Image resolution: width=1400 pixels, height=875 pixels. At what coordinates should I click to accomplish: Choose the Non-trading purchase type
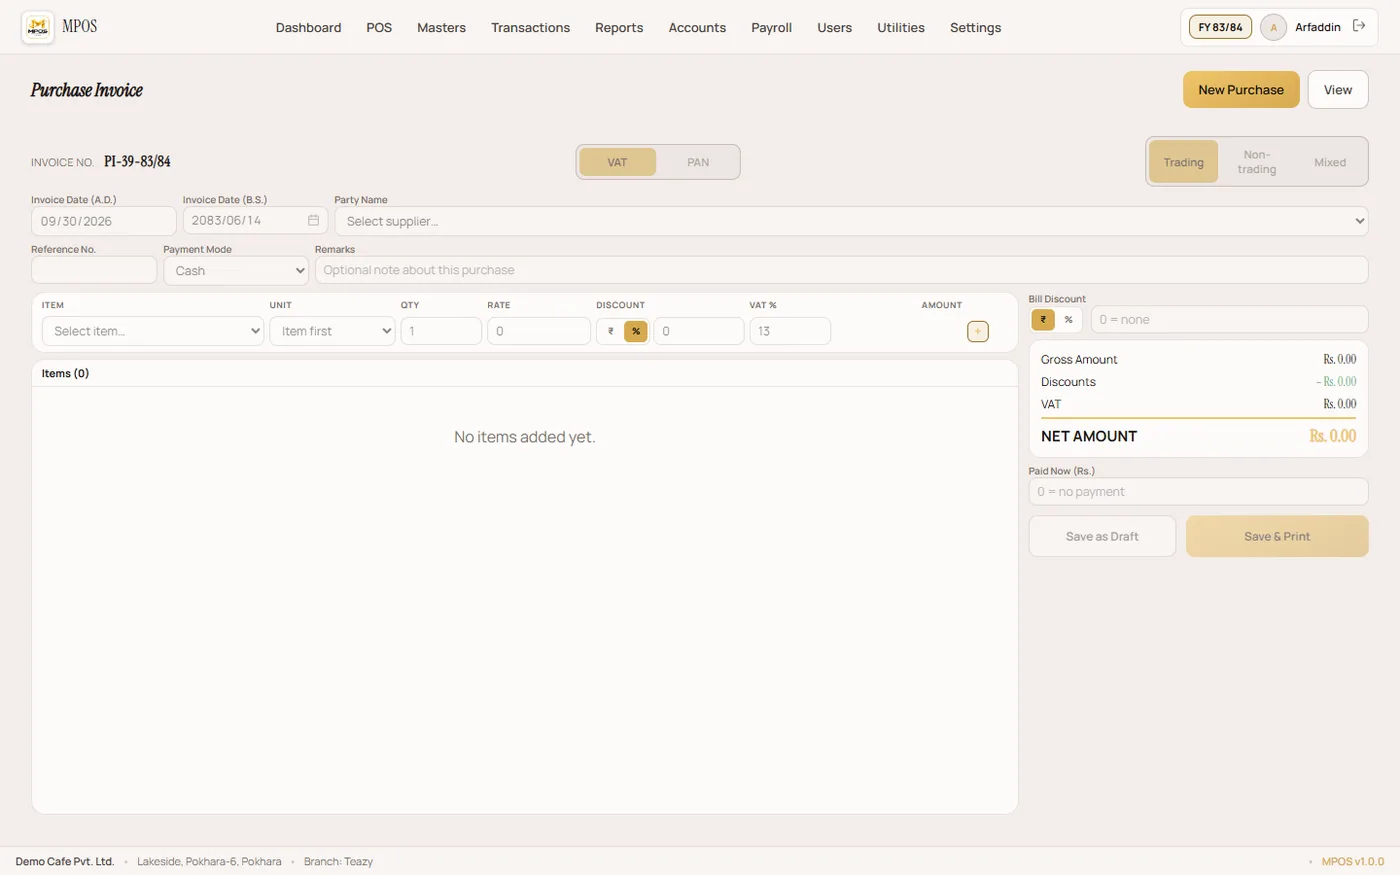coord(1256,162)
